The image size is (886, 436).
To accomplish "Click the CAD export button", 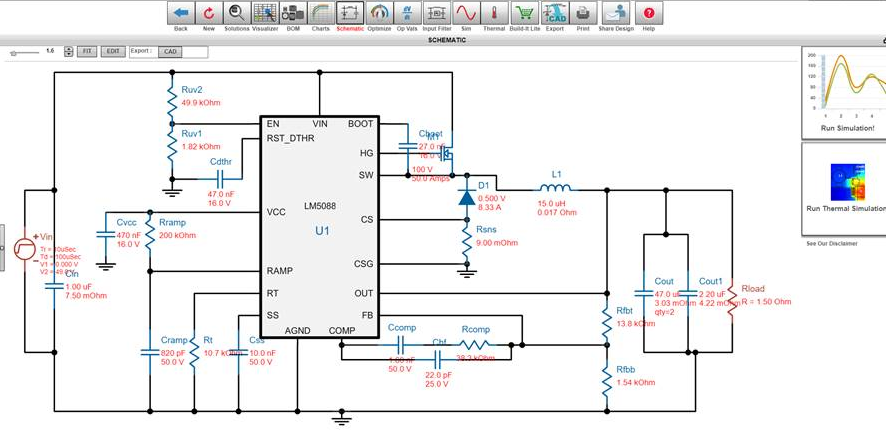I will (170, 52).
